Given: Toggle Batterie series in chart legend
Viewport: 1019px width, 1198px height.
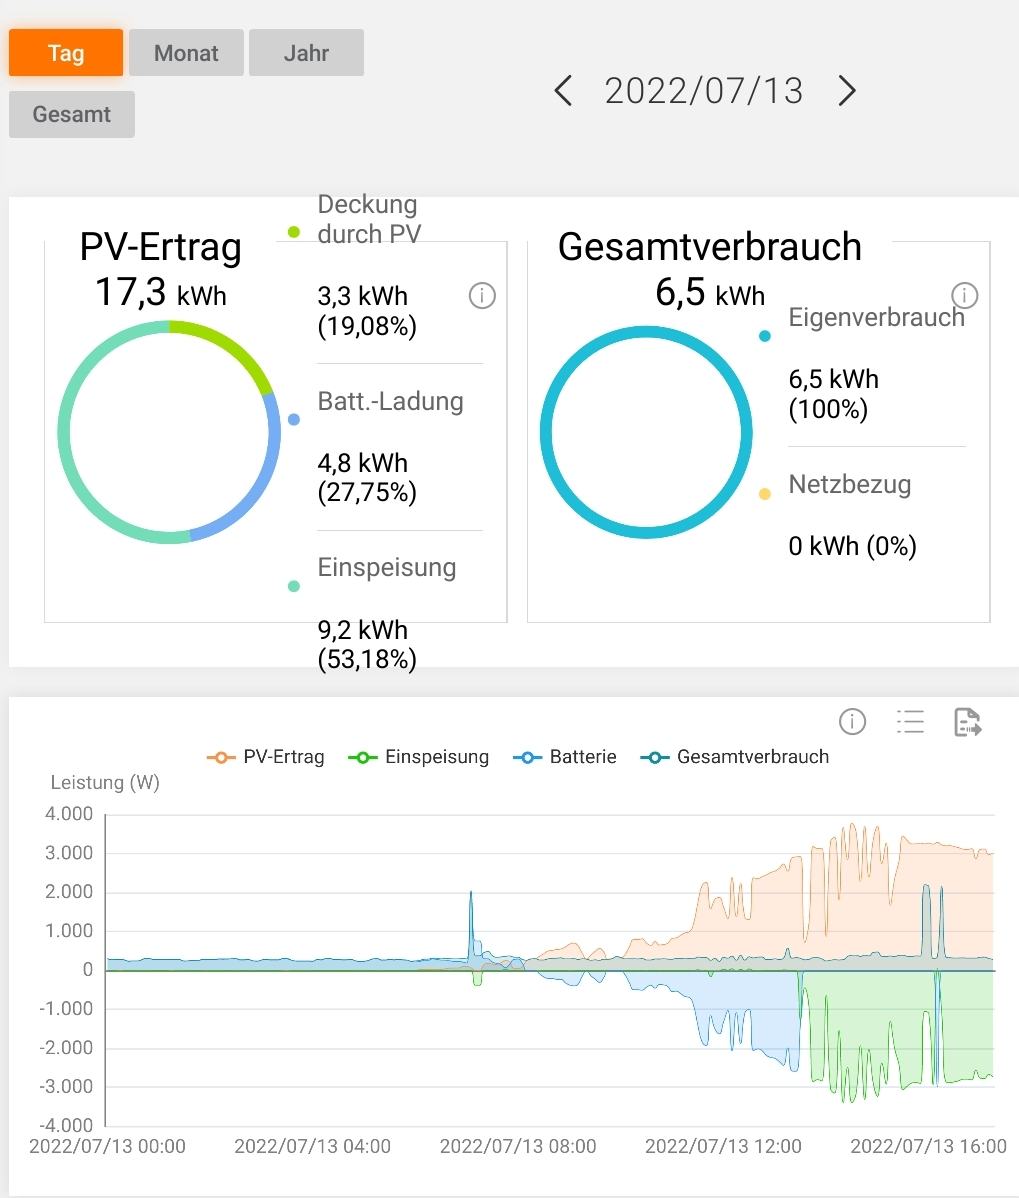Looking at the screenshot, I should pyautogui.click(x=565, y=757).
